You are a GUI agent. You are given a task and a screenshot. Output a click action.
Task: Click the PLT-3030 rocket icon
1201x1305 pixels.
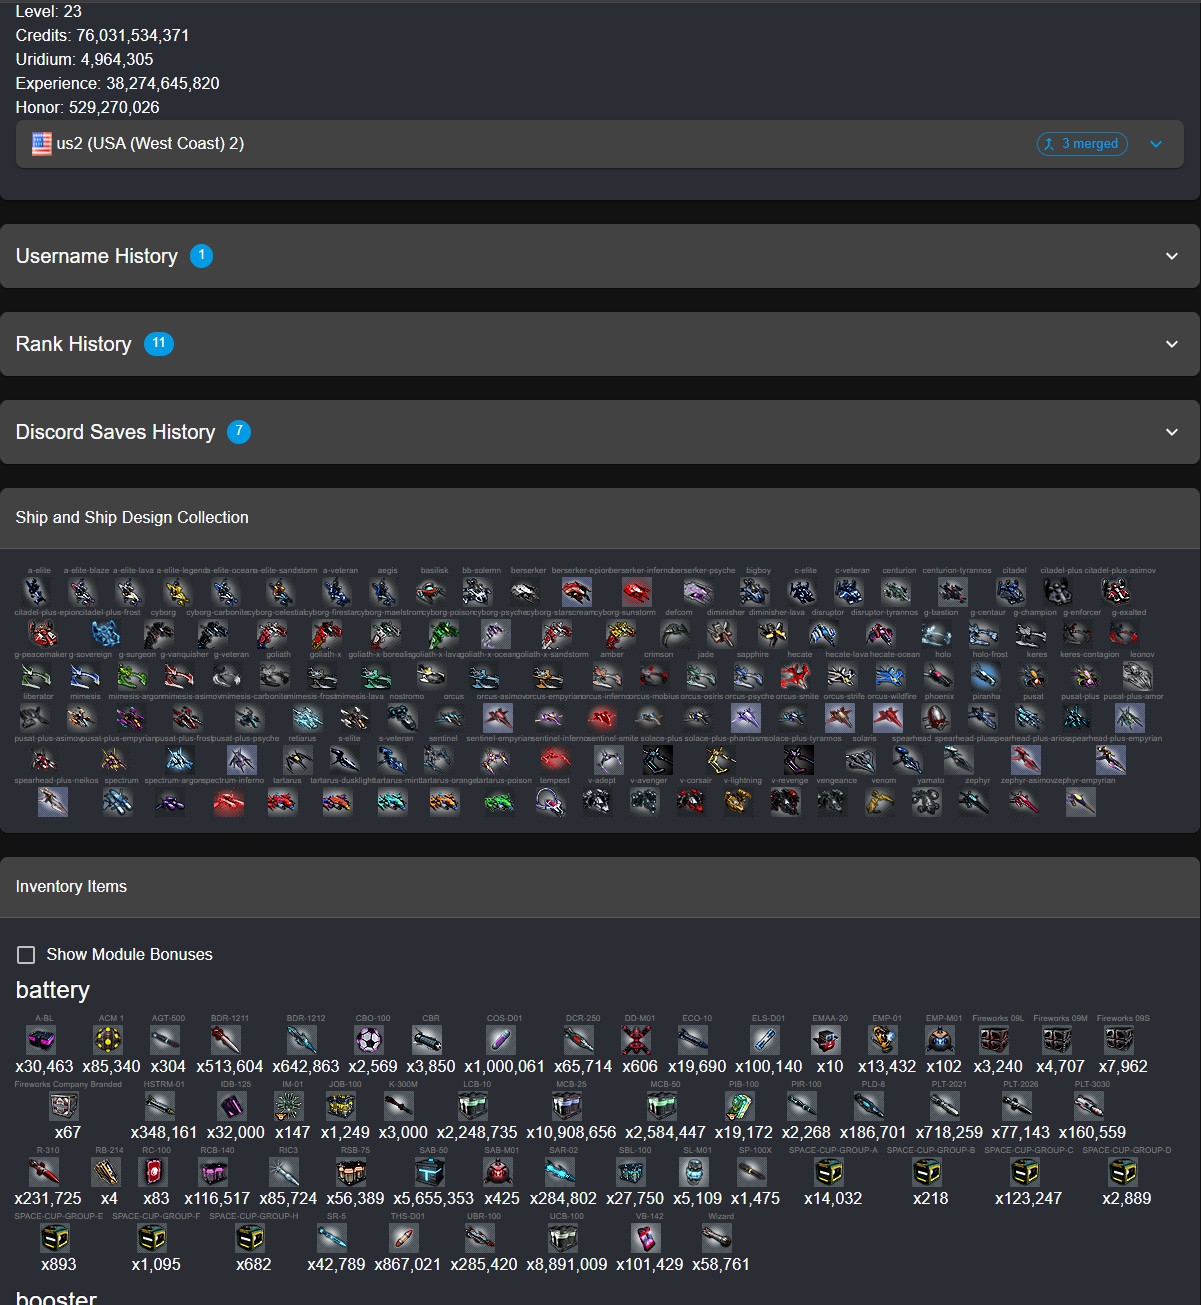coord(1089,1106)
